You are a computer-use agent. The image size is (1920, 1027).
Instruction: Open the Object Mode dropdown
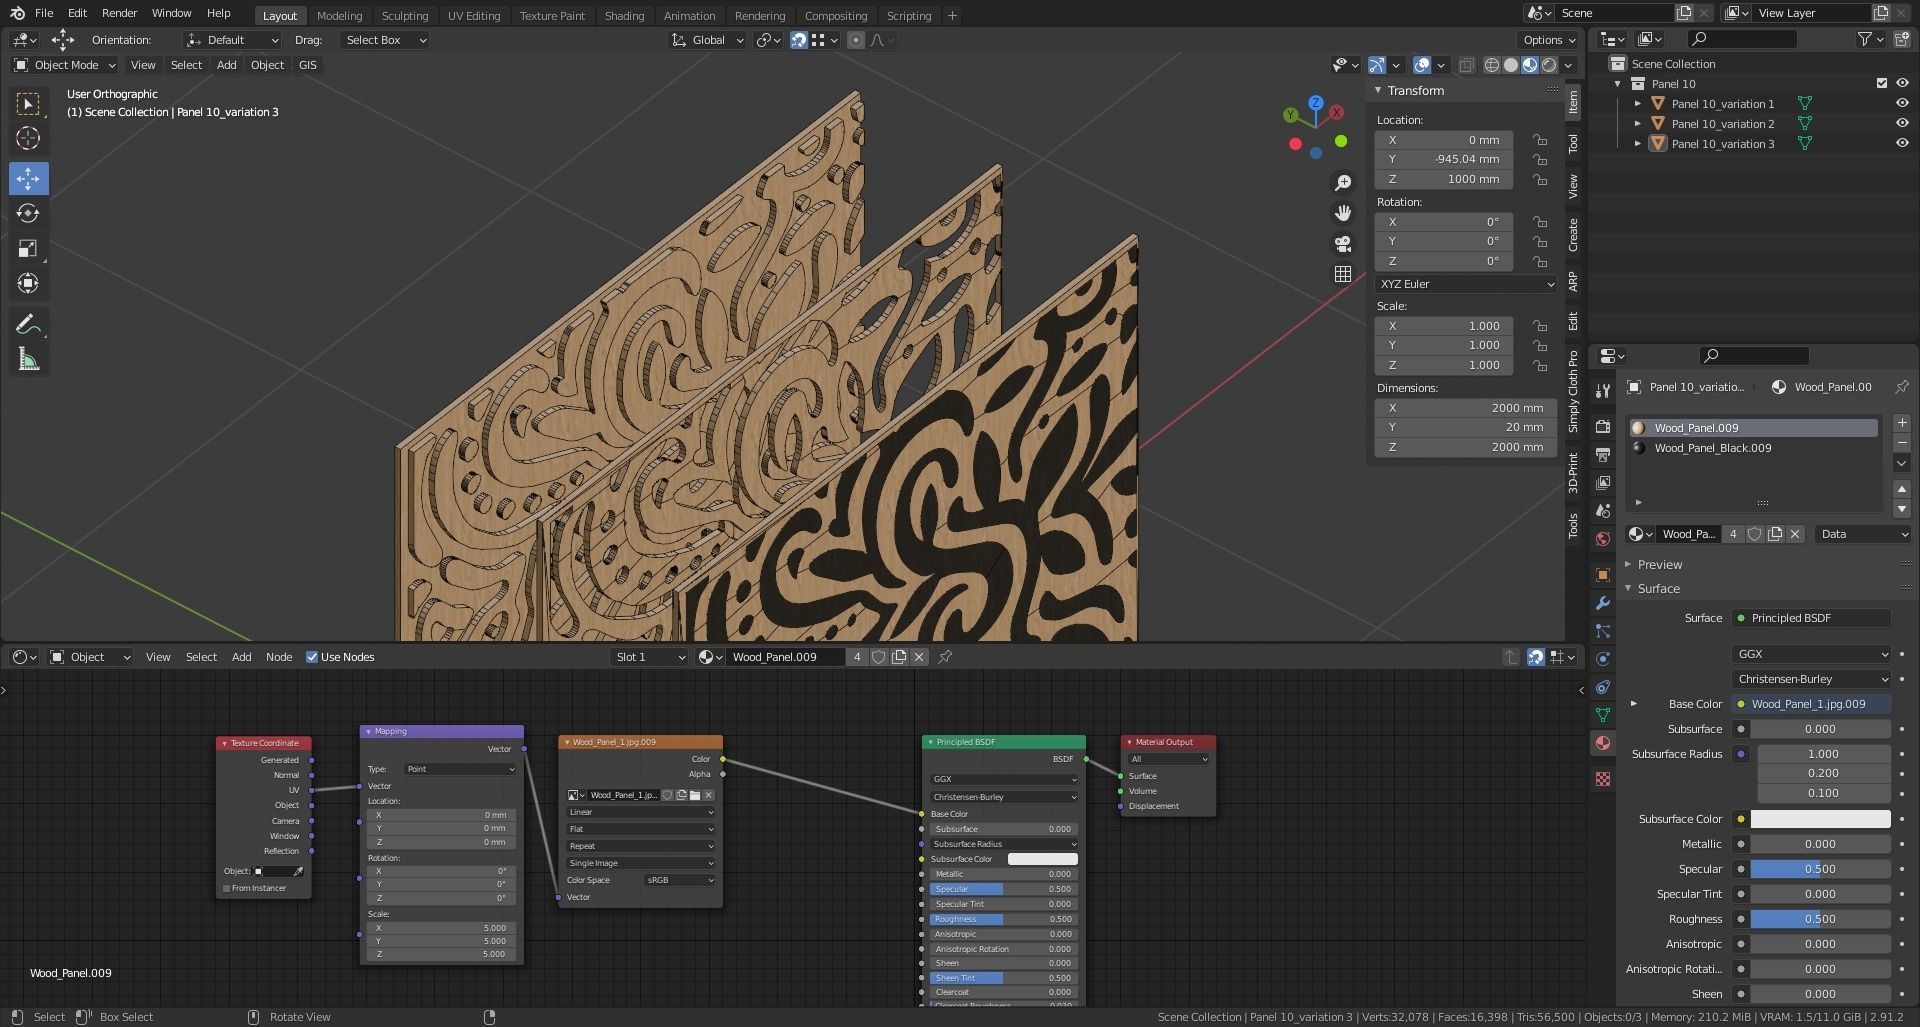click(65, 65)
